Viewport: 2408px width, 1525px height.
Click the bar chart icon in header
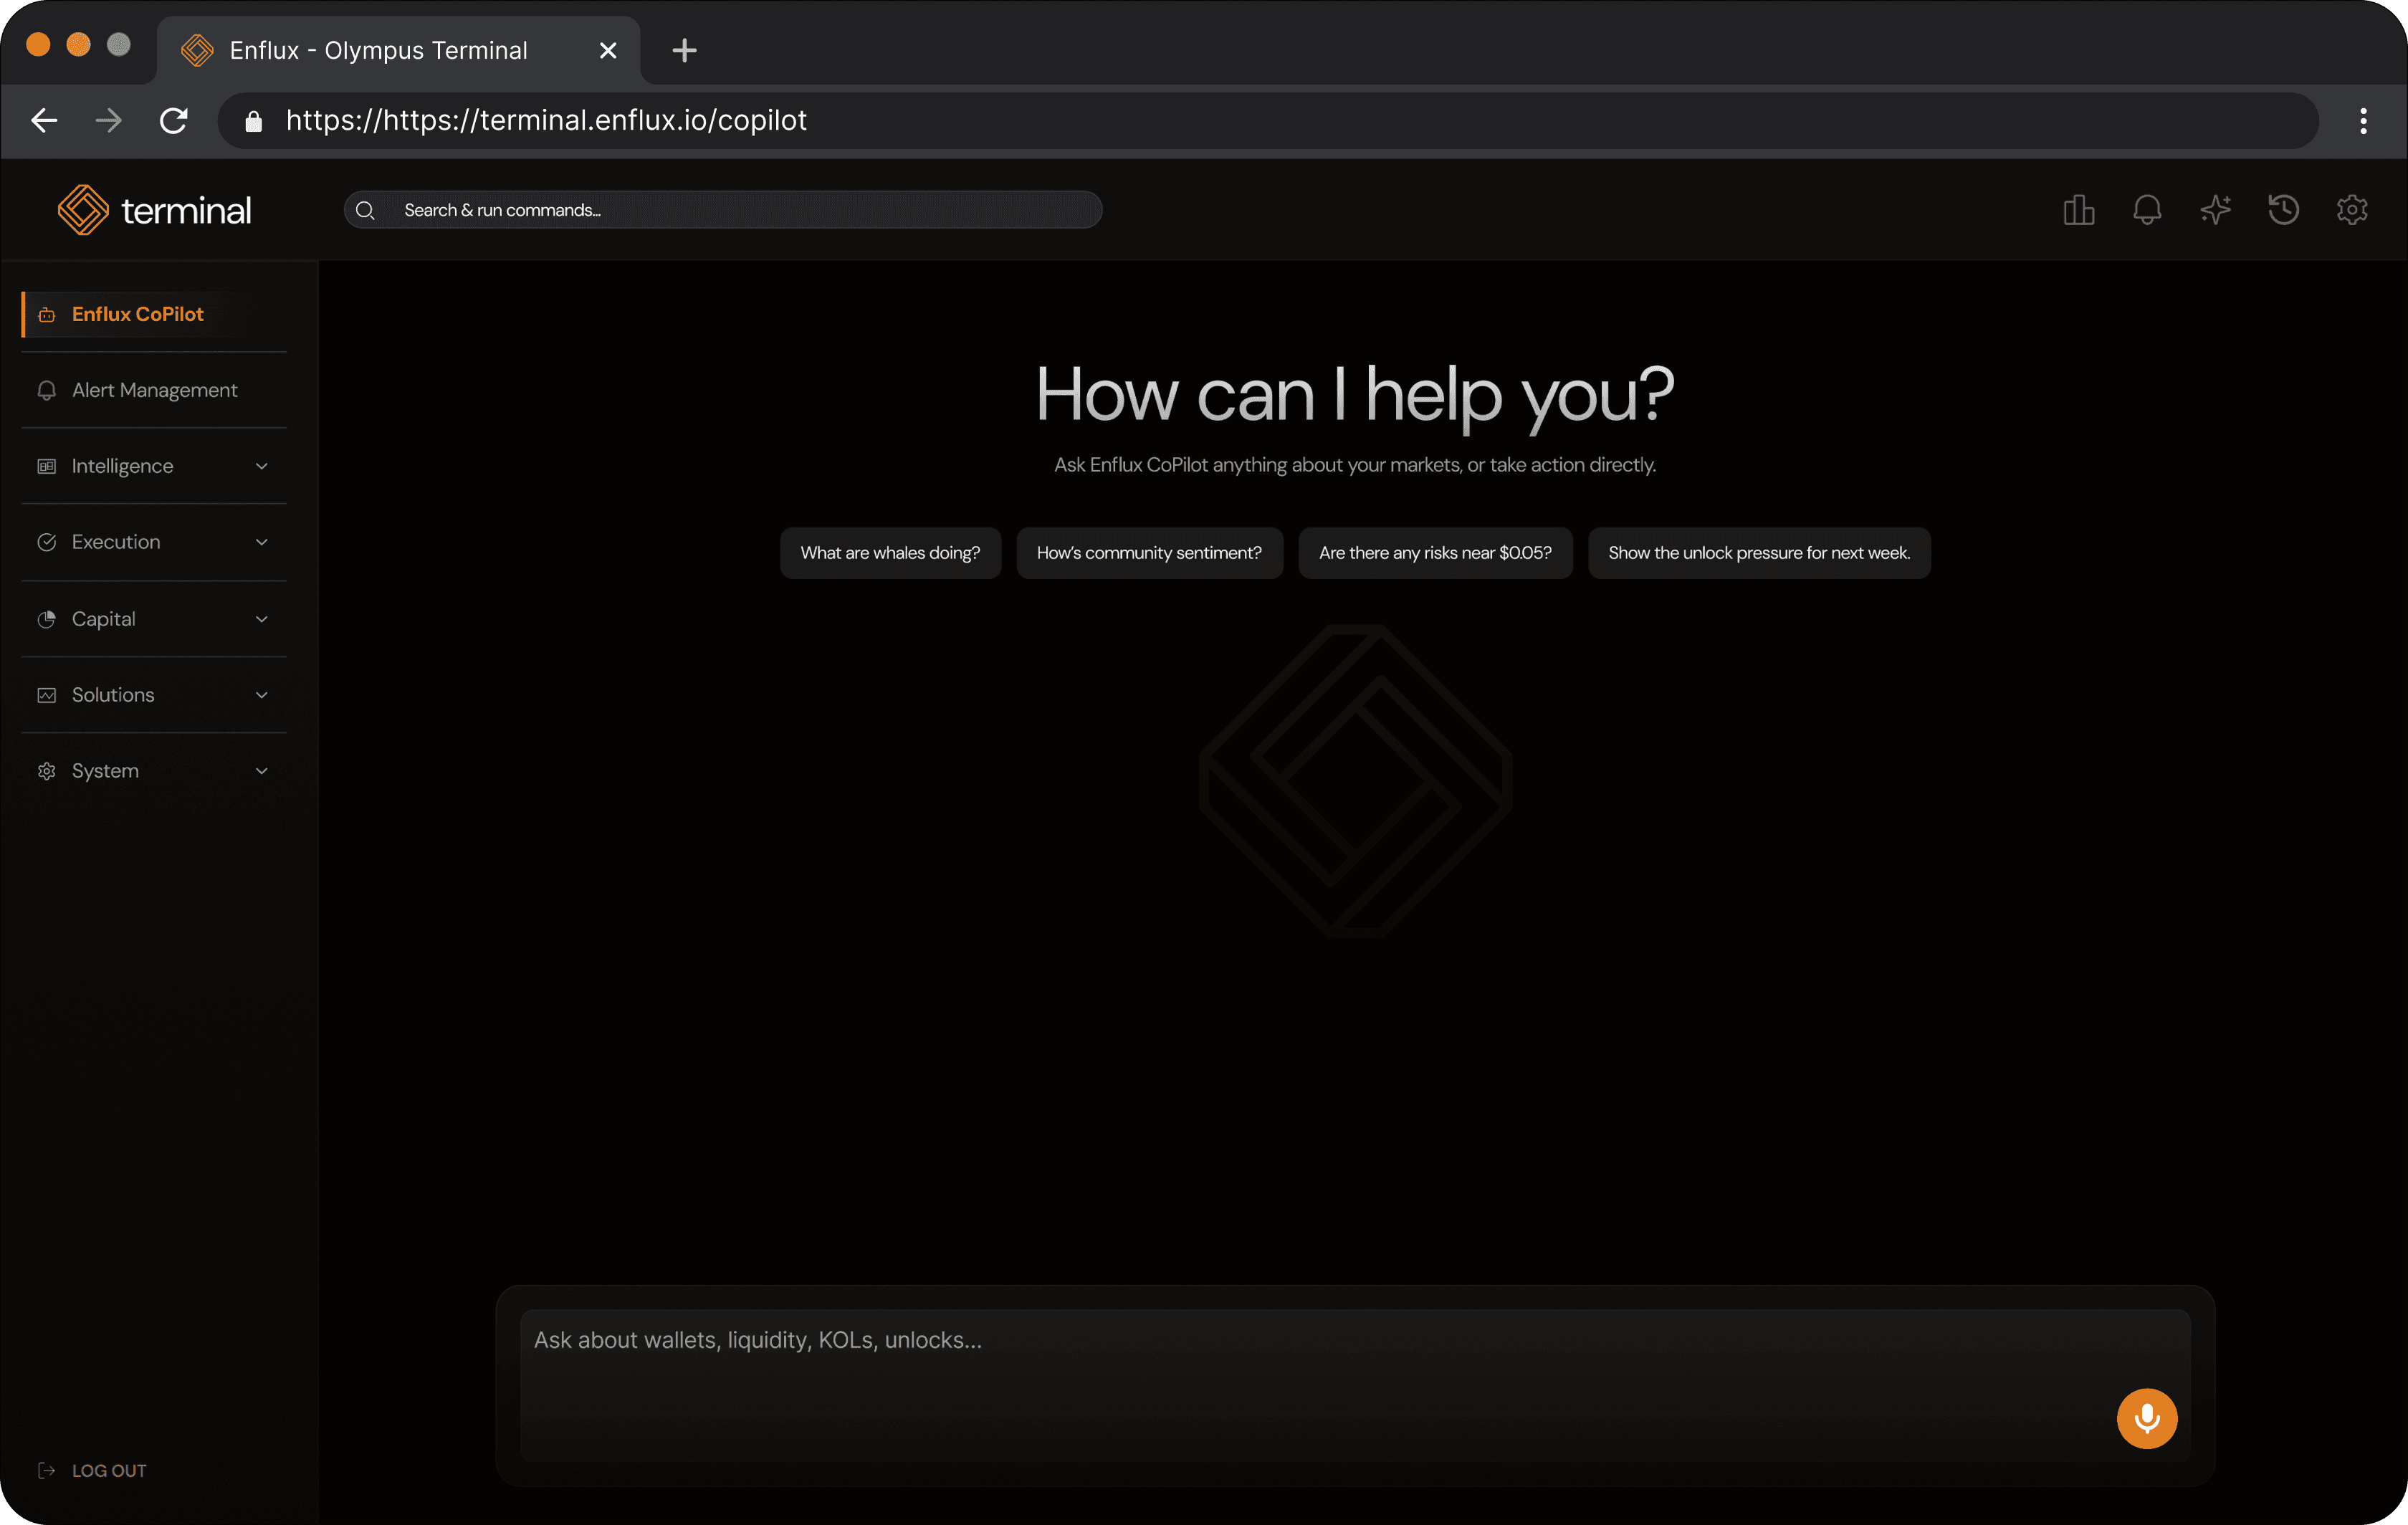point(2078,210)
